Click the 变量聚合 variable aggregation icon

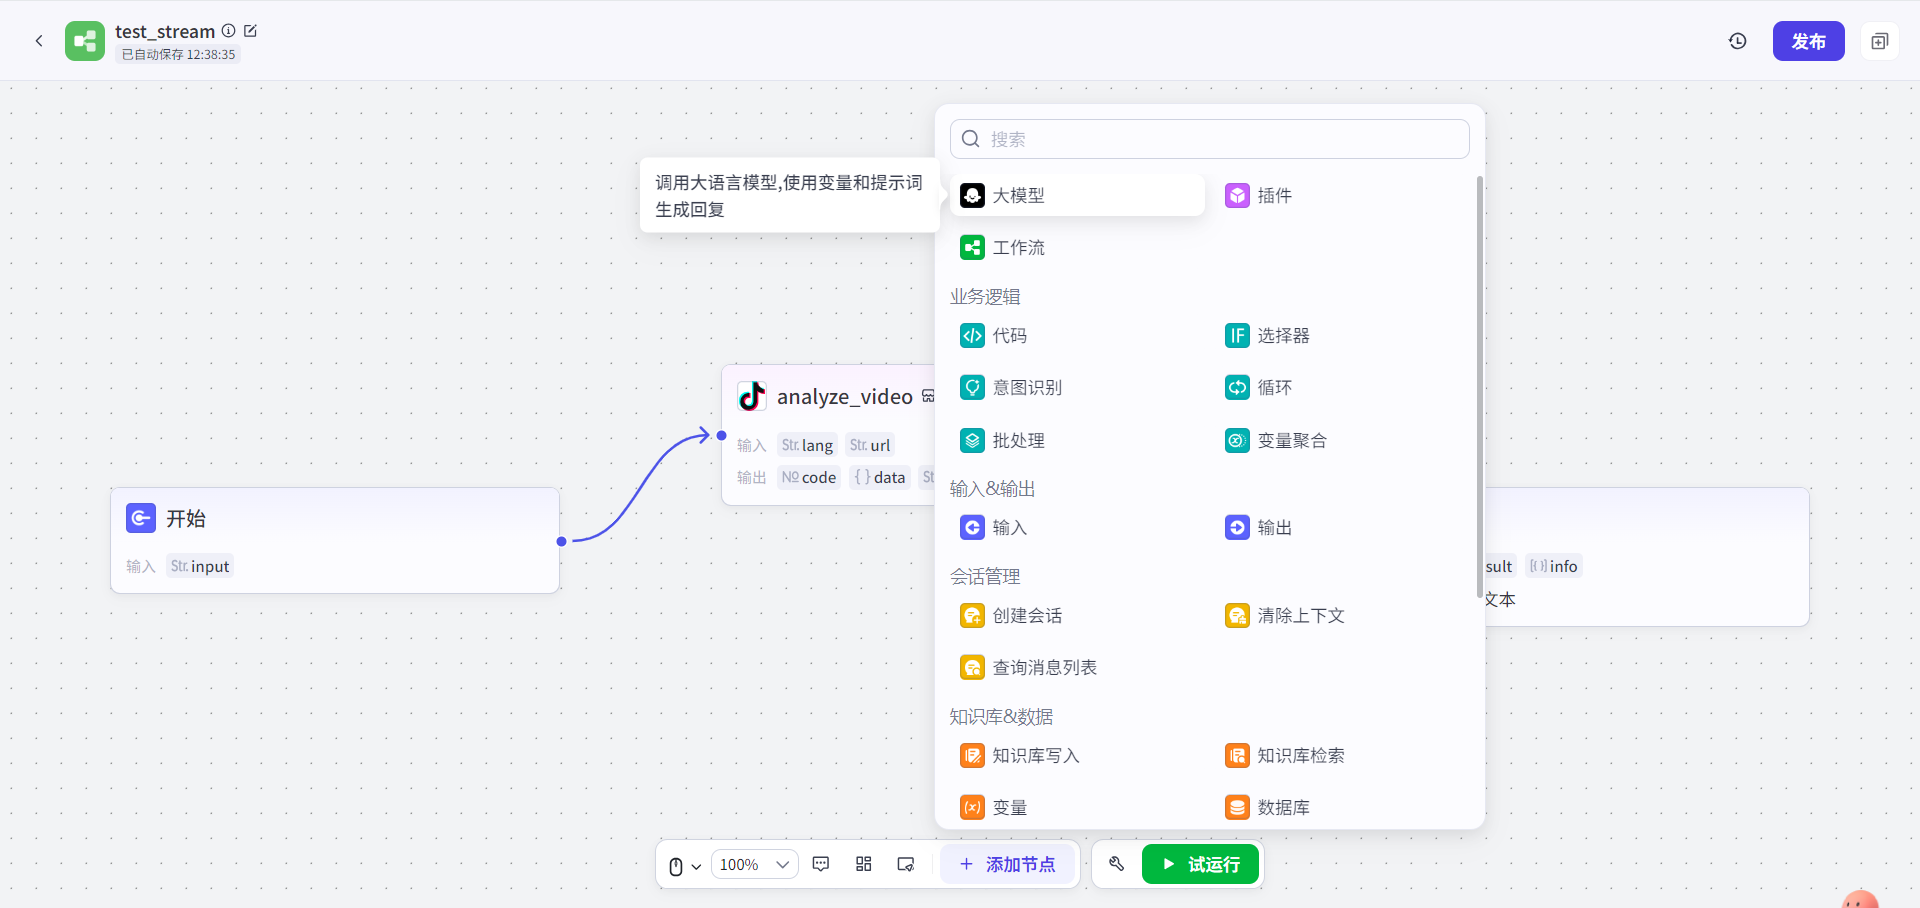pyautogui.click(x=1238, y=440)
